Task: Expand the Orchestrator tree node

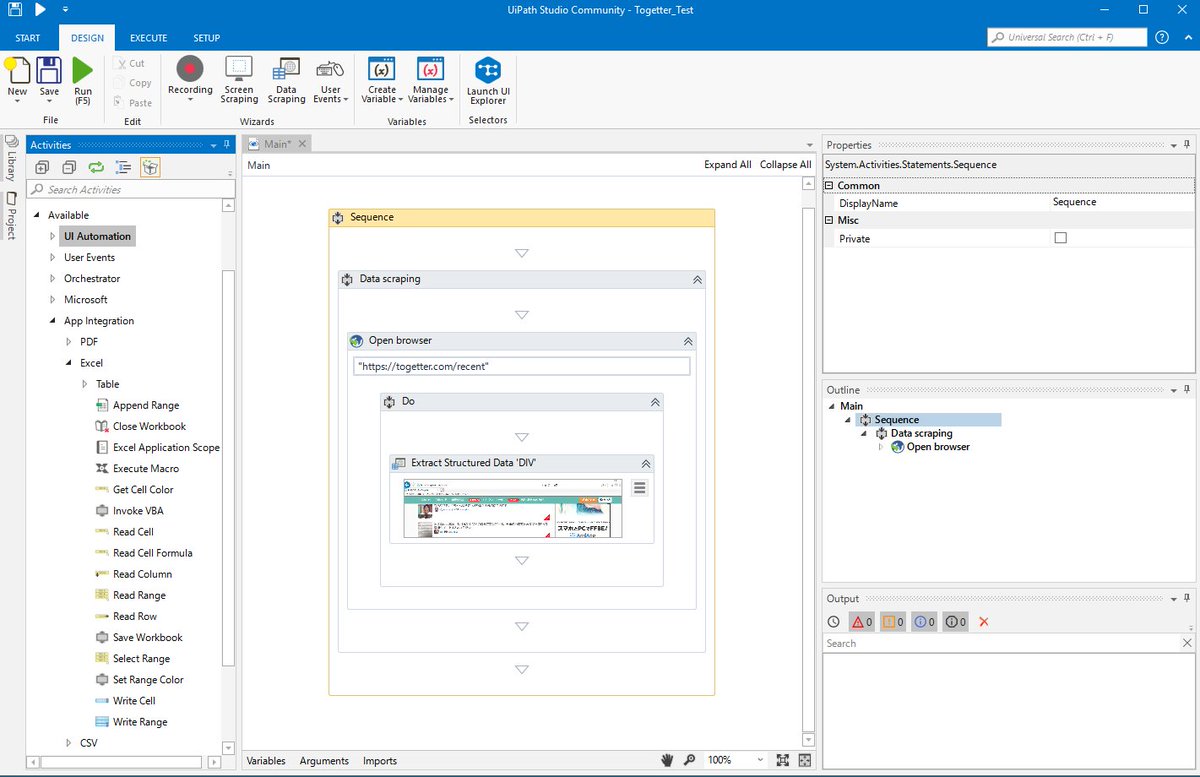Action: coord(53,279)
